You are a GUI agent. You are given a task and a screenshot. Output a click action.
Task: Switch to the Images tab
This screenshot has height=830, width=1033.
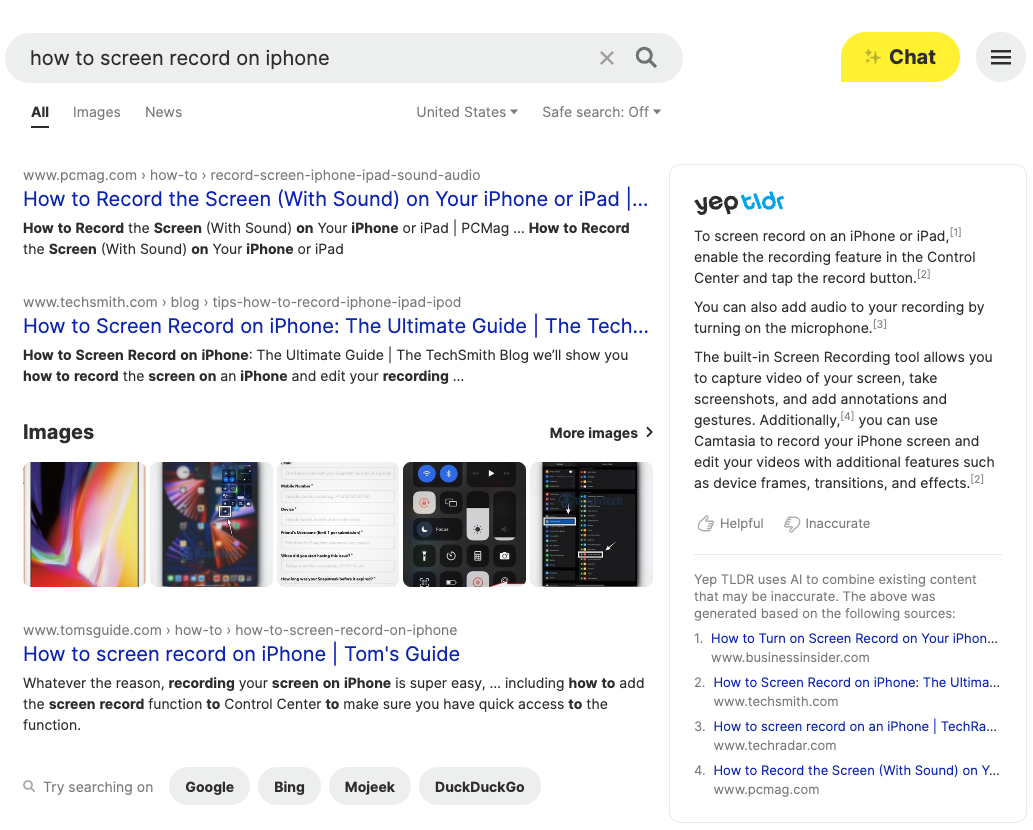[96, 112]
